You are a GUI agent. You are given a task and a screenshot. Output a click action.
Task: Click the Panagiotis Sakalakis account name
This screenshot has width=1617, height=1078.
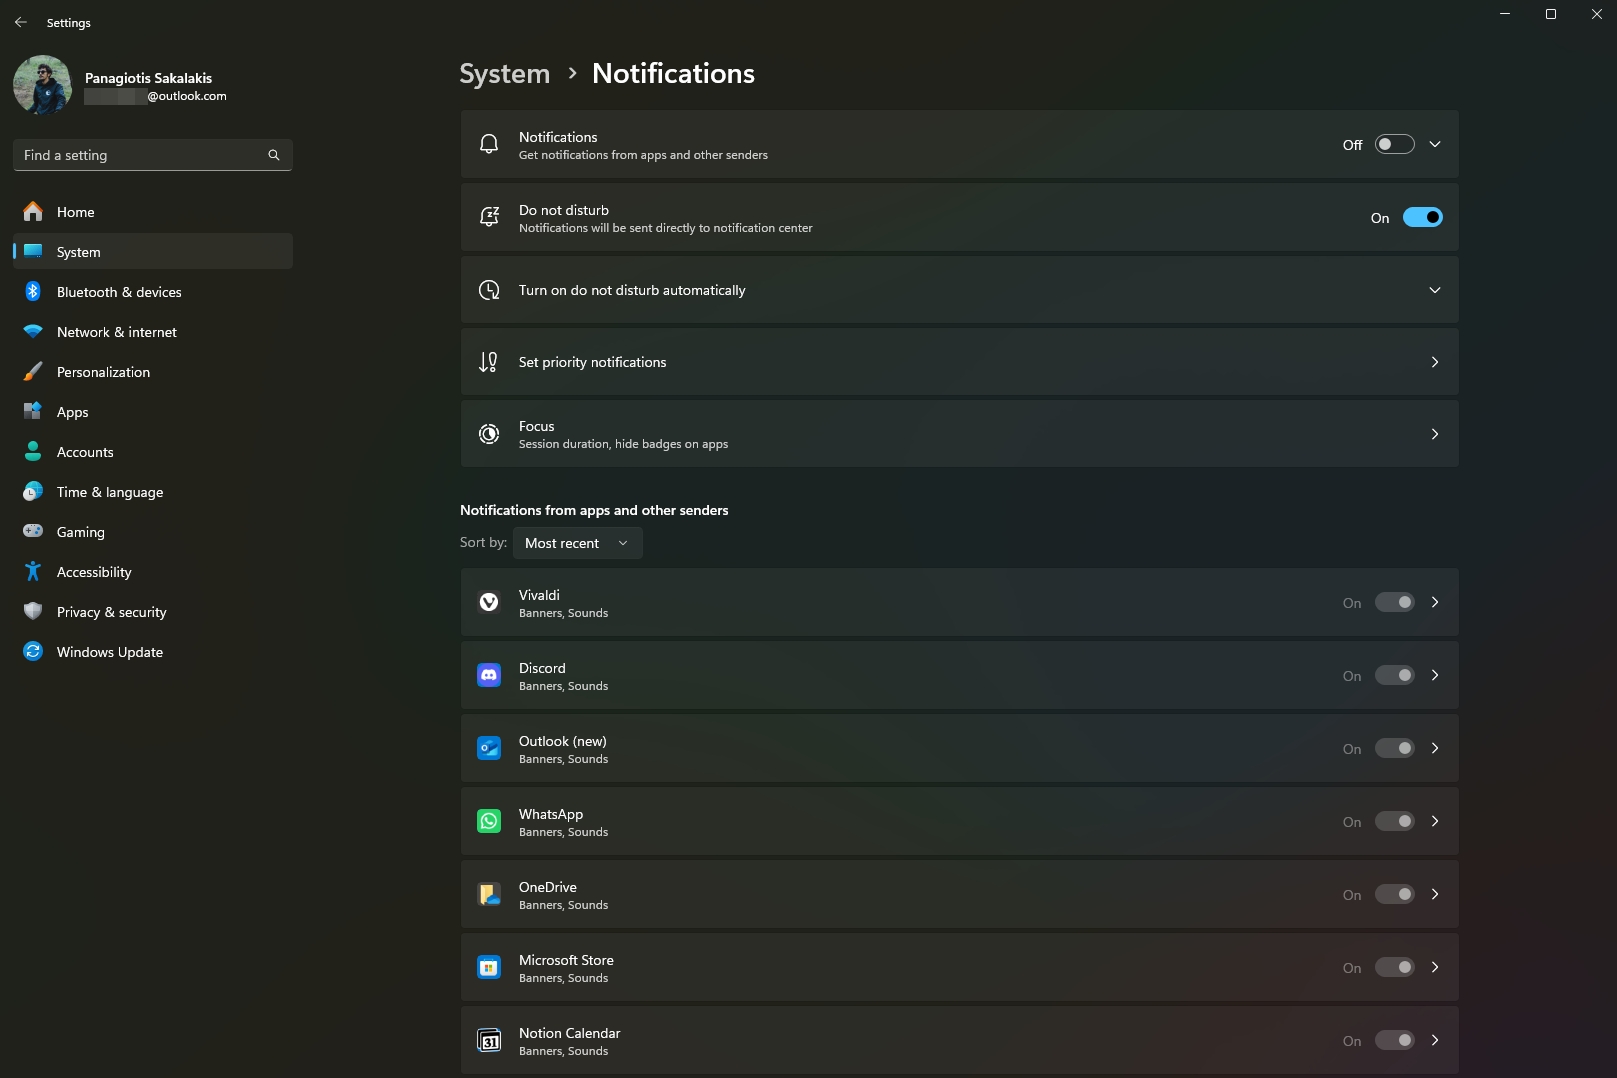click(x=148, y=78)
